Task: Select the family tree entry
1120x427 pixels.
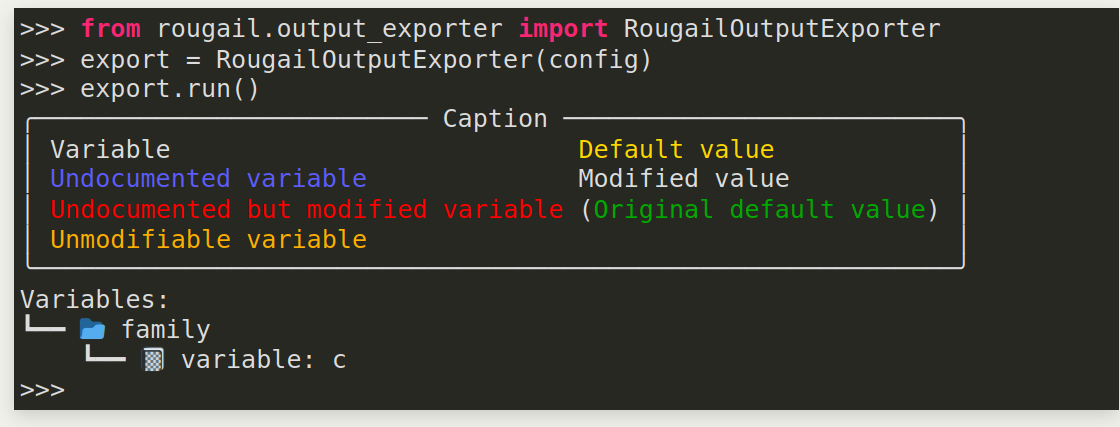Action: (165, 329)
